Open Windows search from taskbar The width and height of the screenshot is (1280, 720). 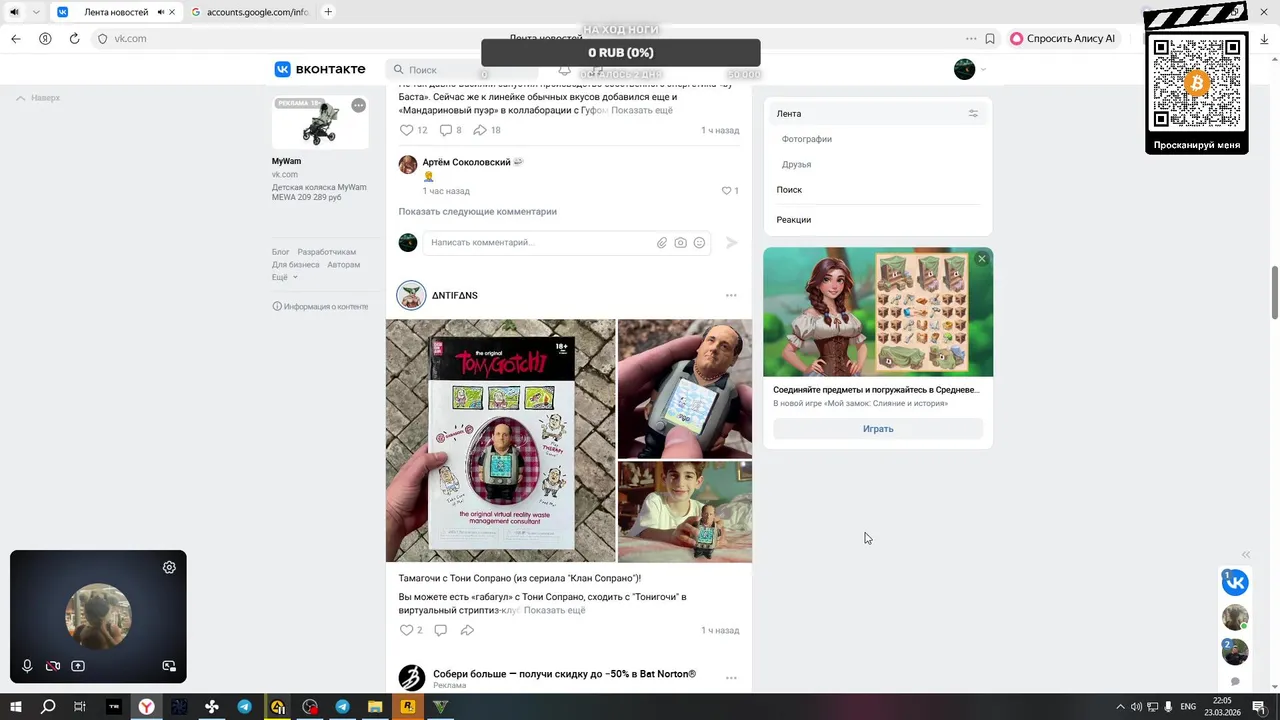pyautogui.click(x=48, y=706)
